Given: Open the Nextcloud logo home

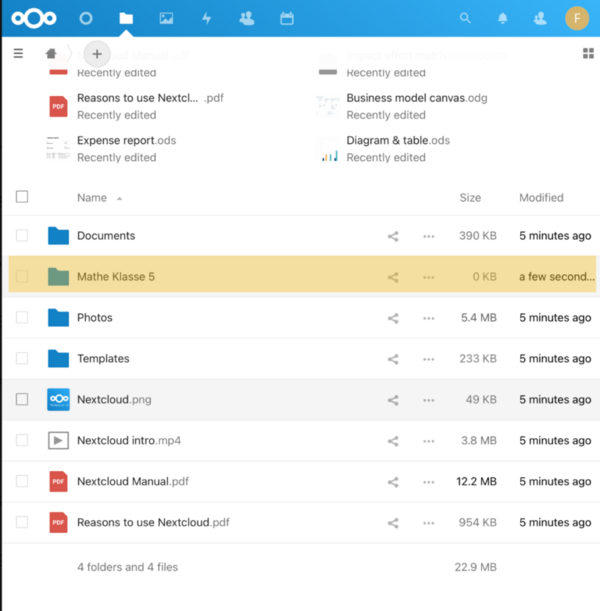Looking at the screenshot, I should pos(34,18).
